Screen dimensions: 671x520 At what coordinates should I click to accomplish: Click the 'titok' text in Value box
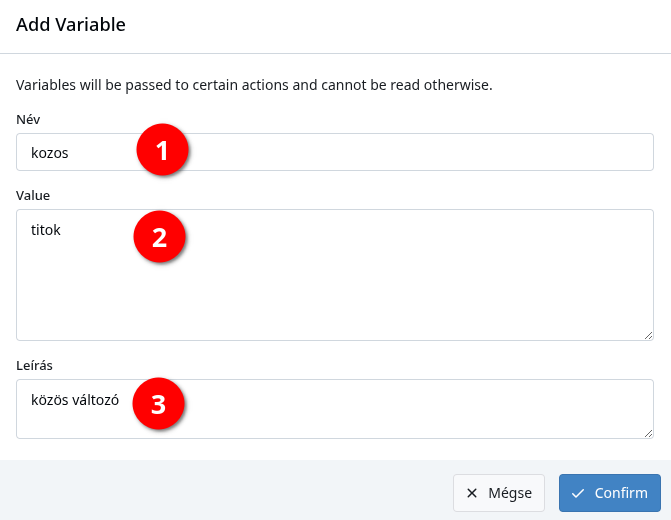(x=46, y=230)
